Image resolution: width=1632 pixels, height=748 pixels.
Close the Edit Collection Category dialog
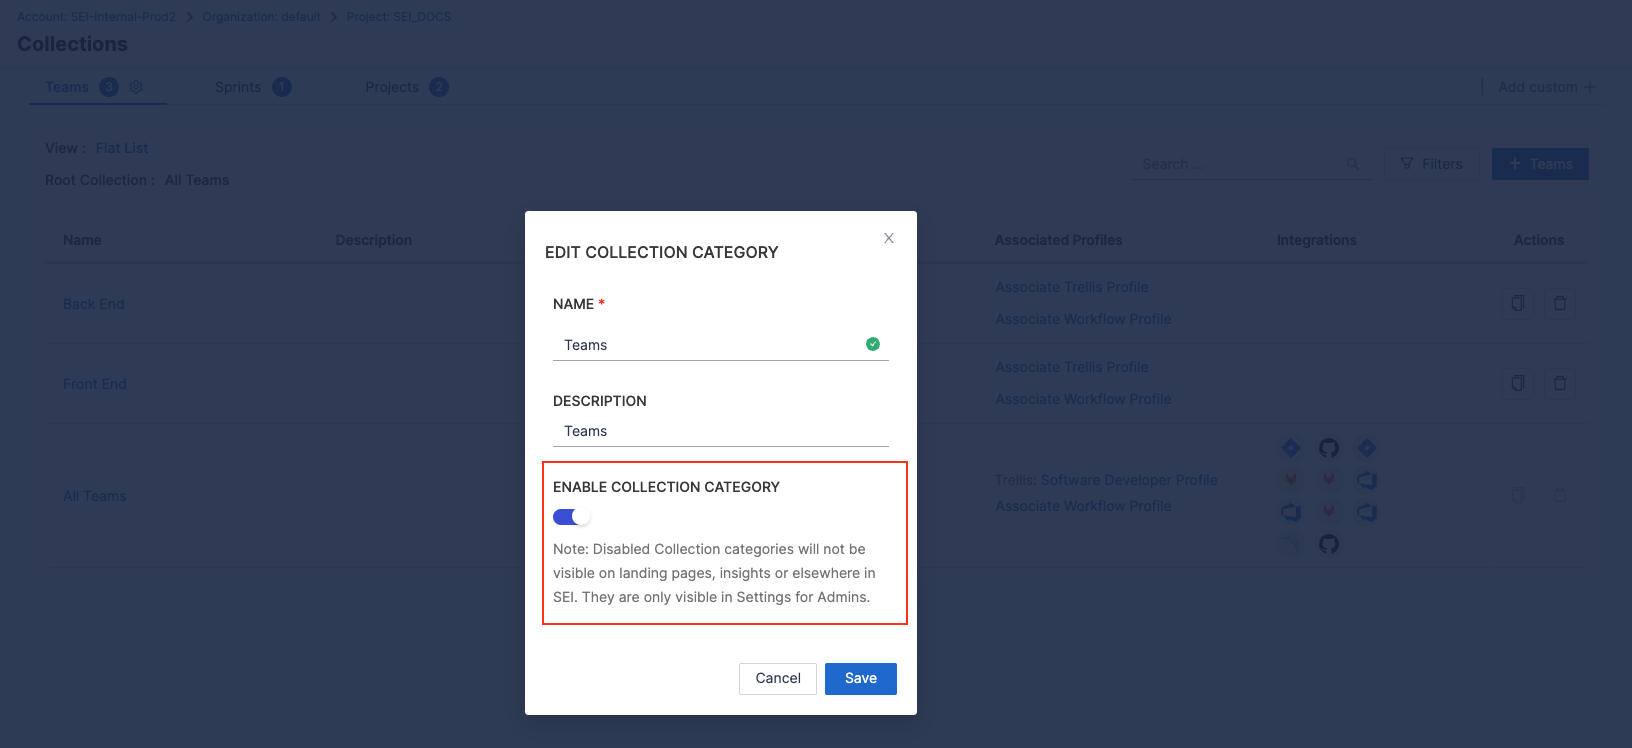[x=889, y=238]
